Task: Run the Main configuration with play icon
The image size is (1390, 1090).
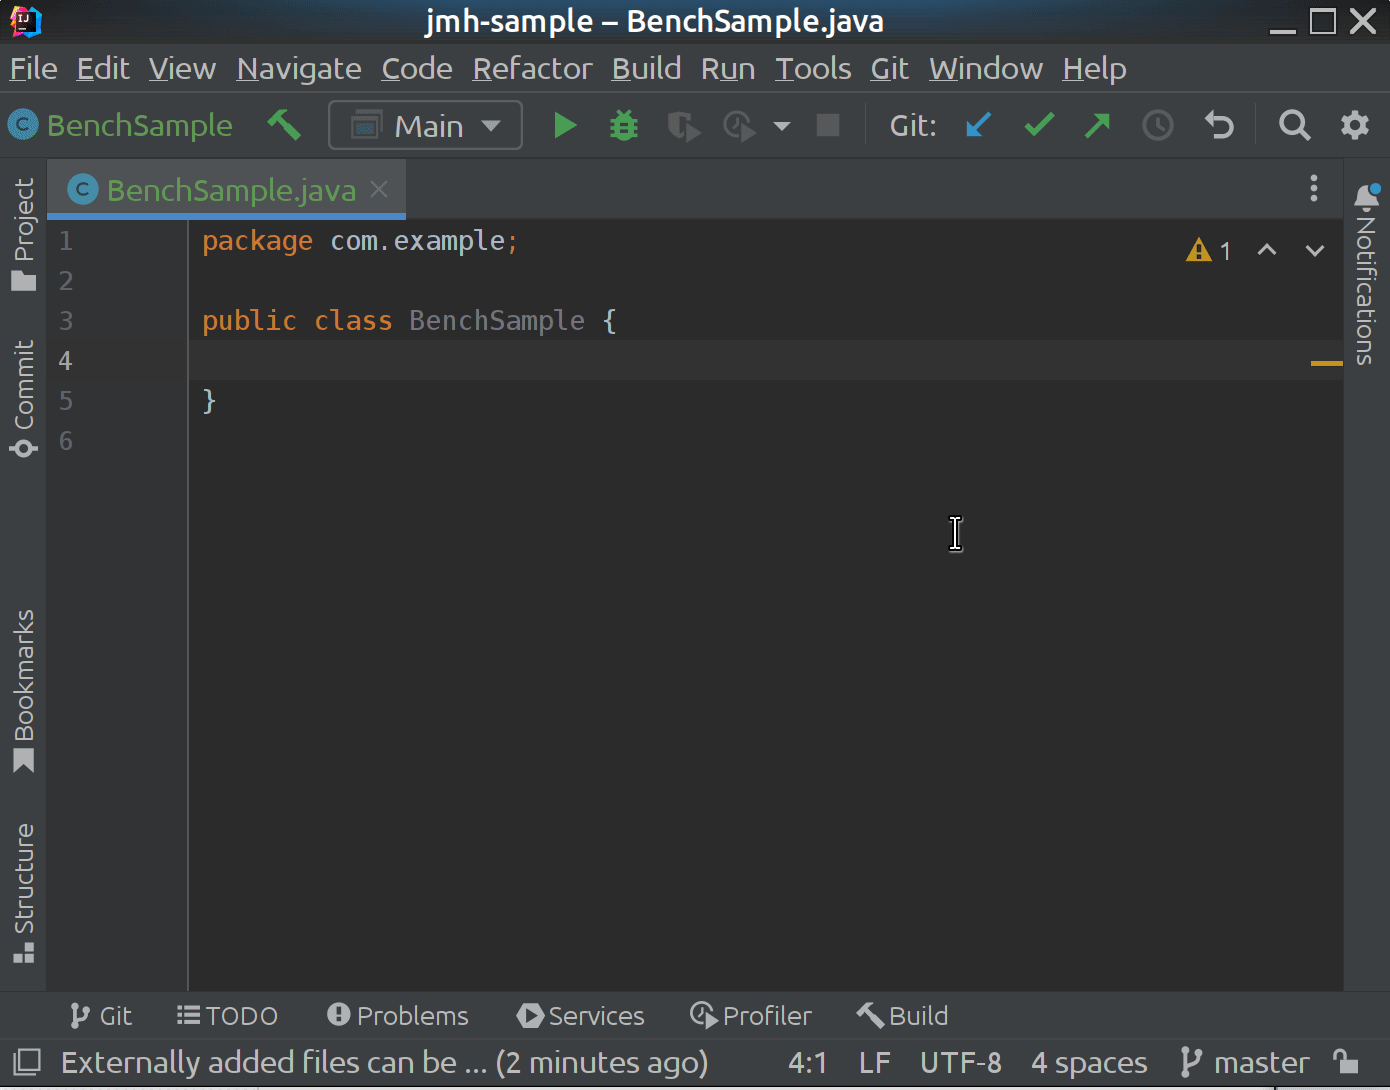Action: pyautogui.click(x=565, y=126)
